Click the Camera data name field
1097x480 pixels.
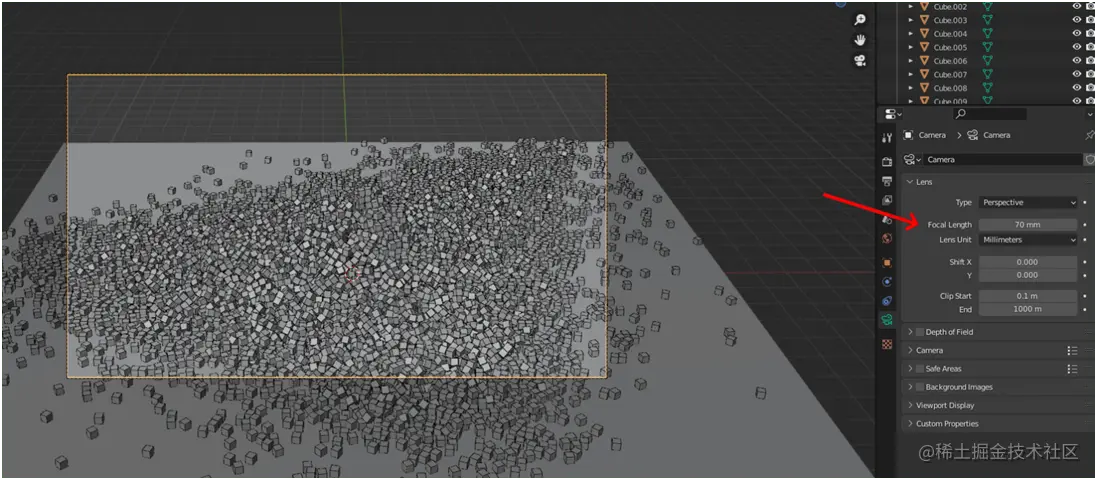click(1002, 160)
